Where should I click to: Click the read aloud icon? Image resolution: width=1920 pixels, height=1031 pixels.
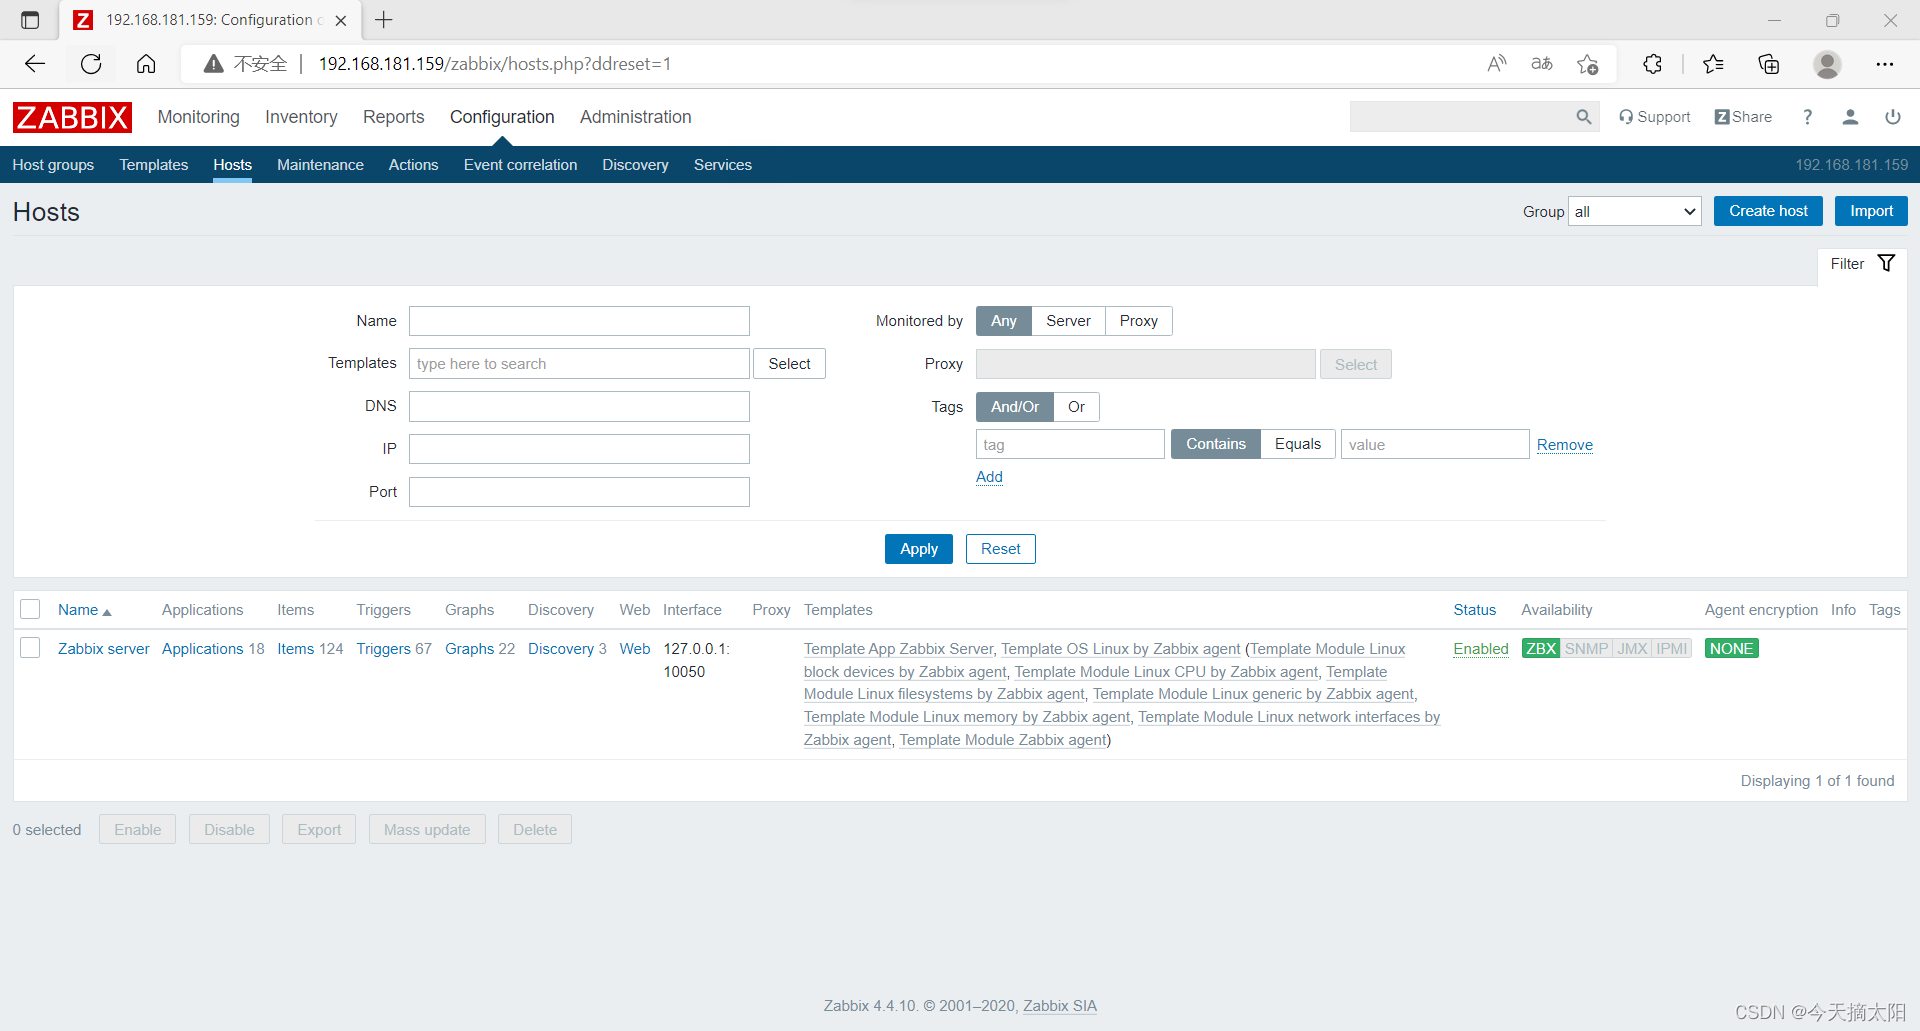point(1497,64)
